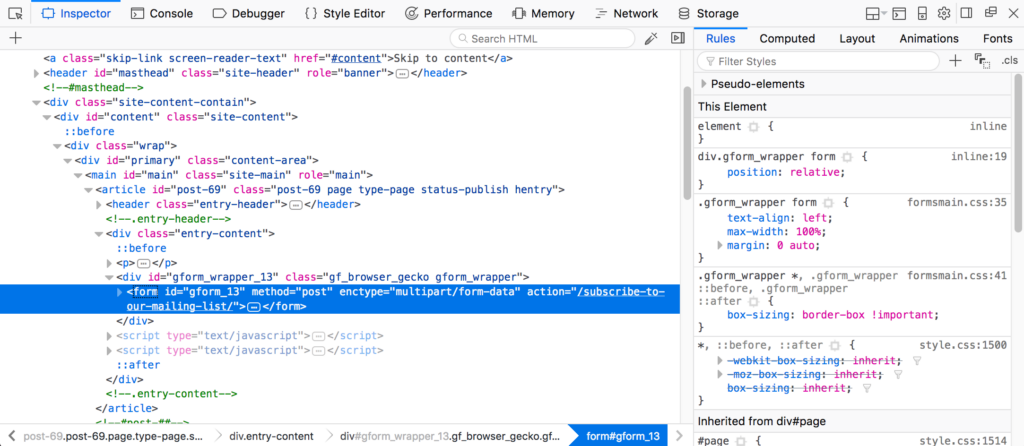Switch to the Network tab
This screenshot has width=1024, height=446.
pyautogui.click(x=626, y=13)
